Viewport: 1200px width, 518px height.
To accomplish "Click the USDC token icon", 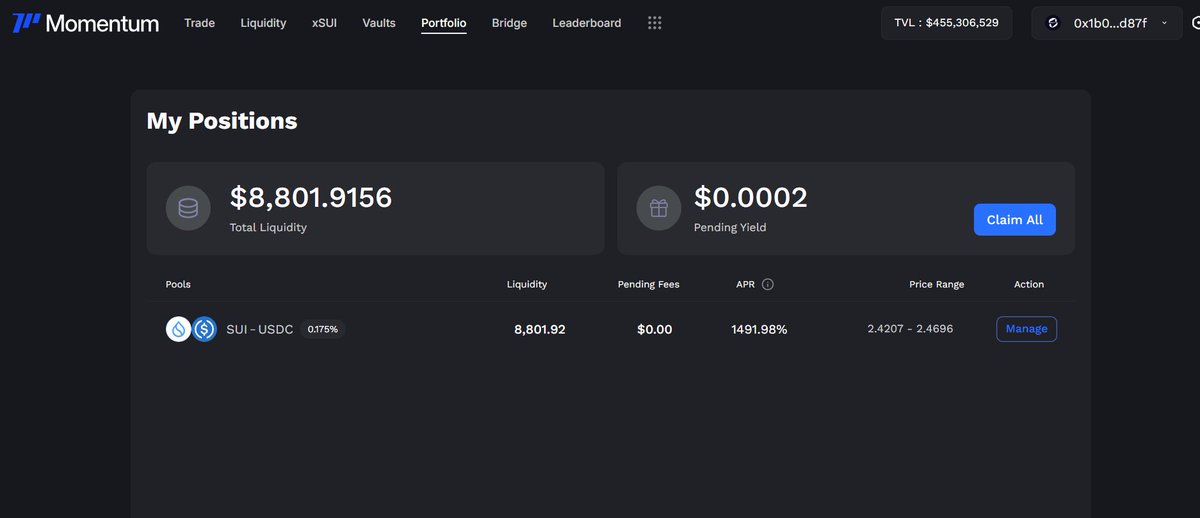I will coord(204,329).
